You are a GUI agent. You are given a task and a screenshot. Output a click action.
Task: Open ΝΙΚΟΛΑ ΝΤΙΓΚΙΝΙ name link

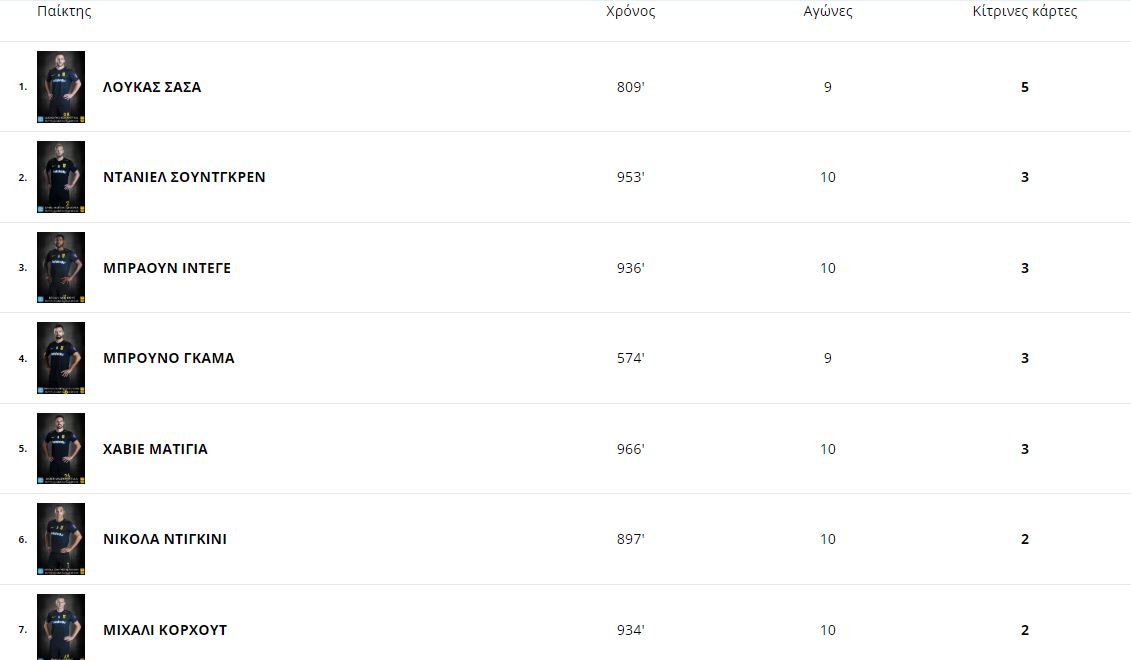[x=165, y=539]
